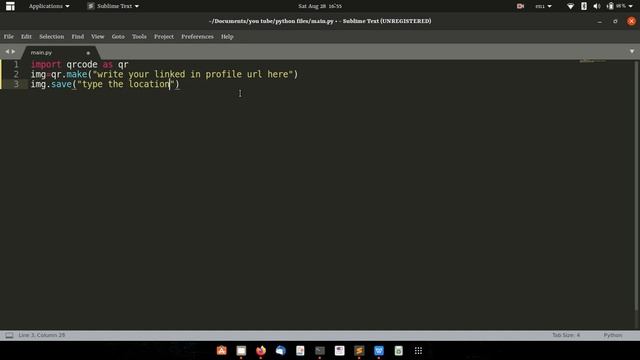Click line number 2 in gutter

pos(16,74)
